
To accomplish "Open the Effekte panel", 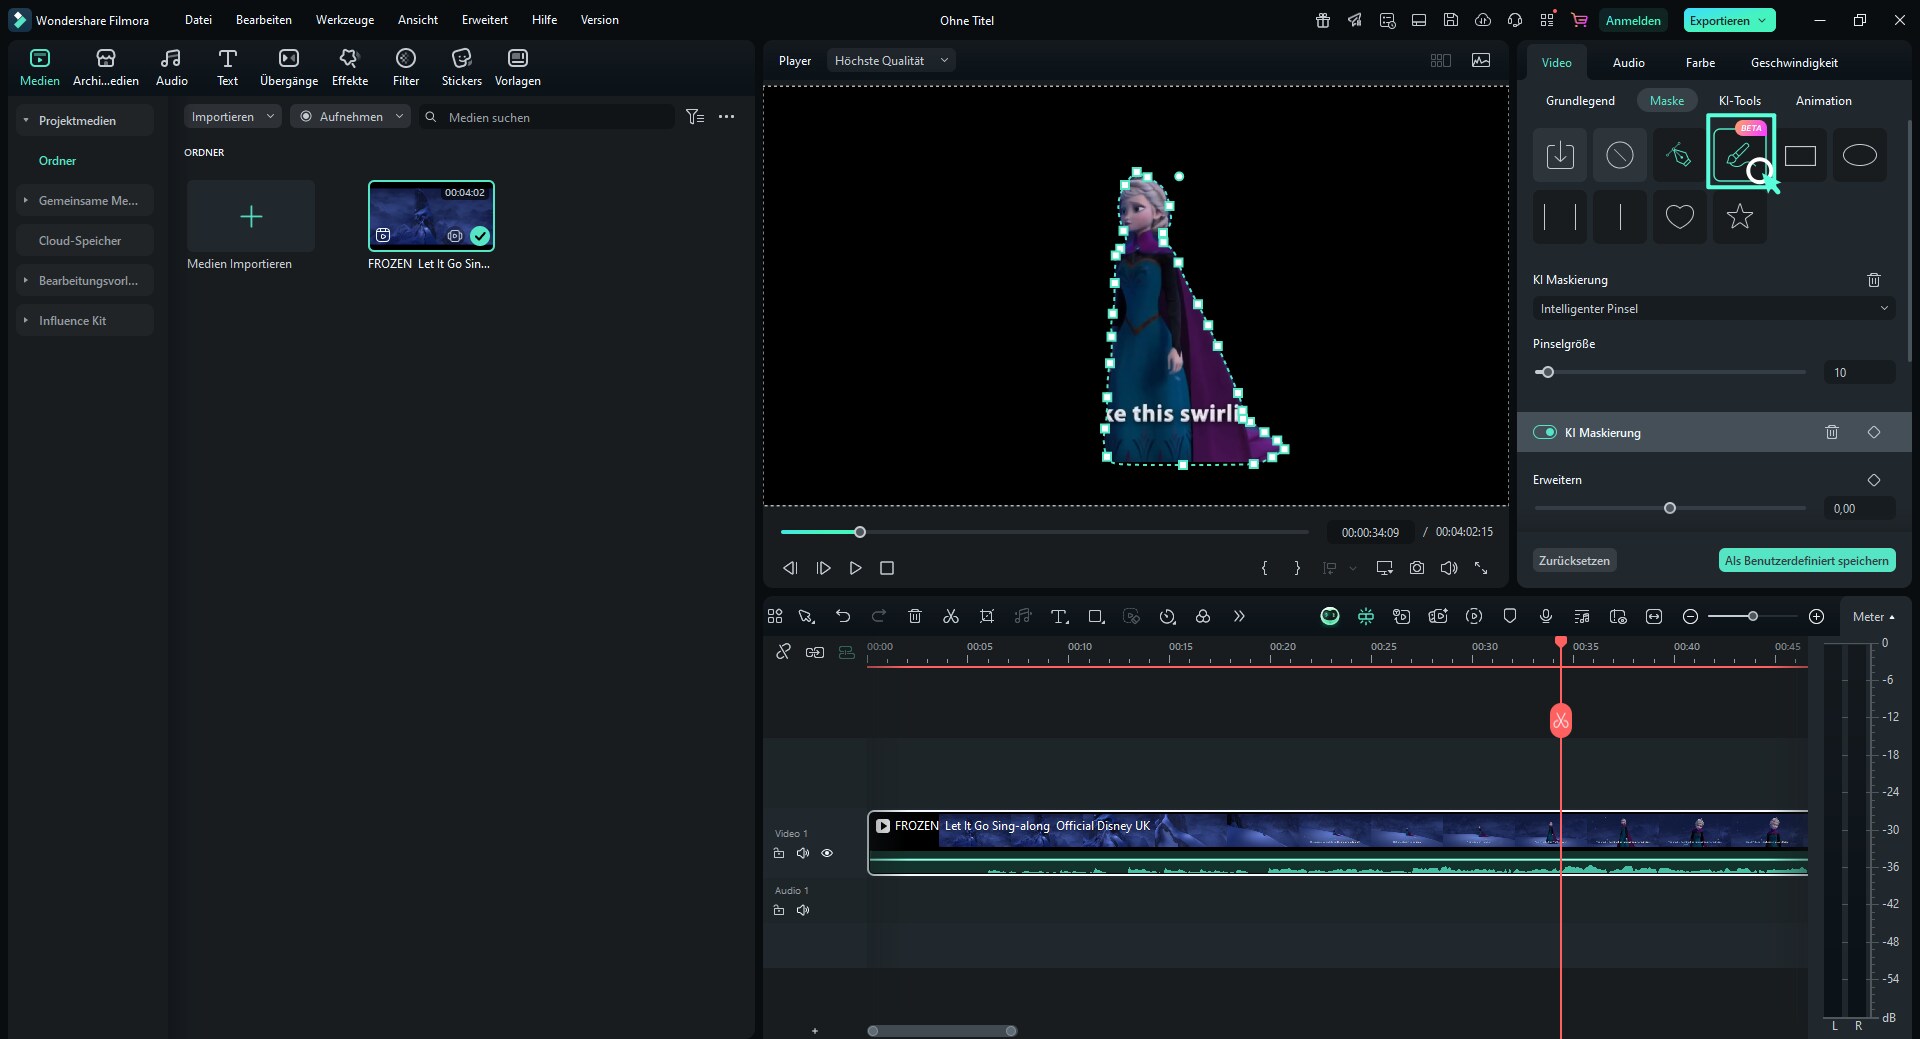I will [x=350, y=67].
